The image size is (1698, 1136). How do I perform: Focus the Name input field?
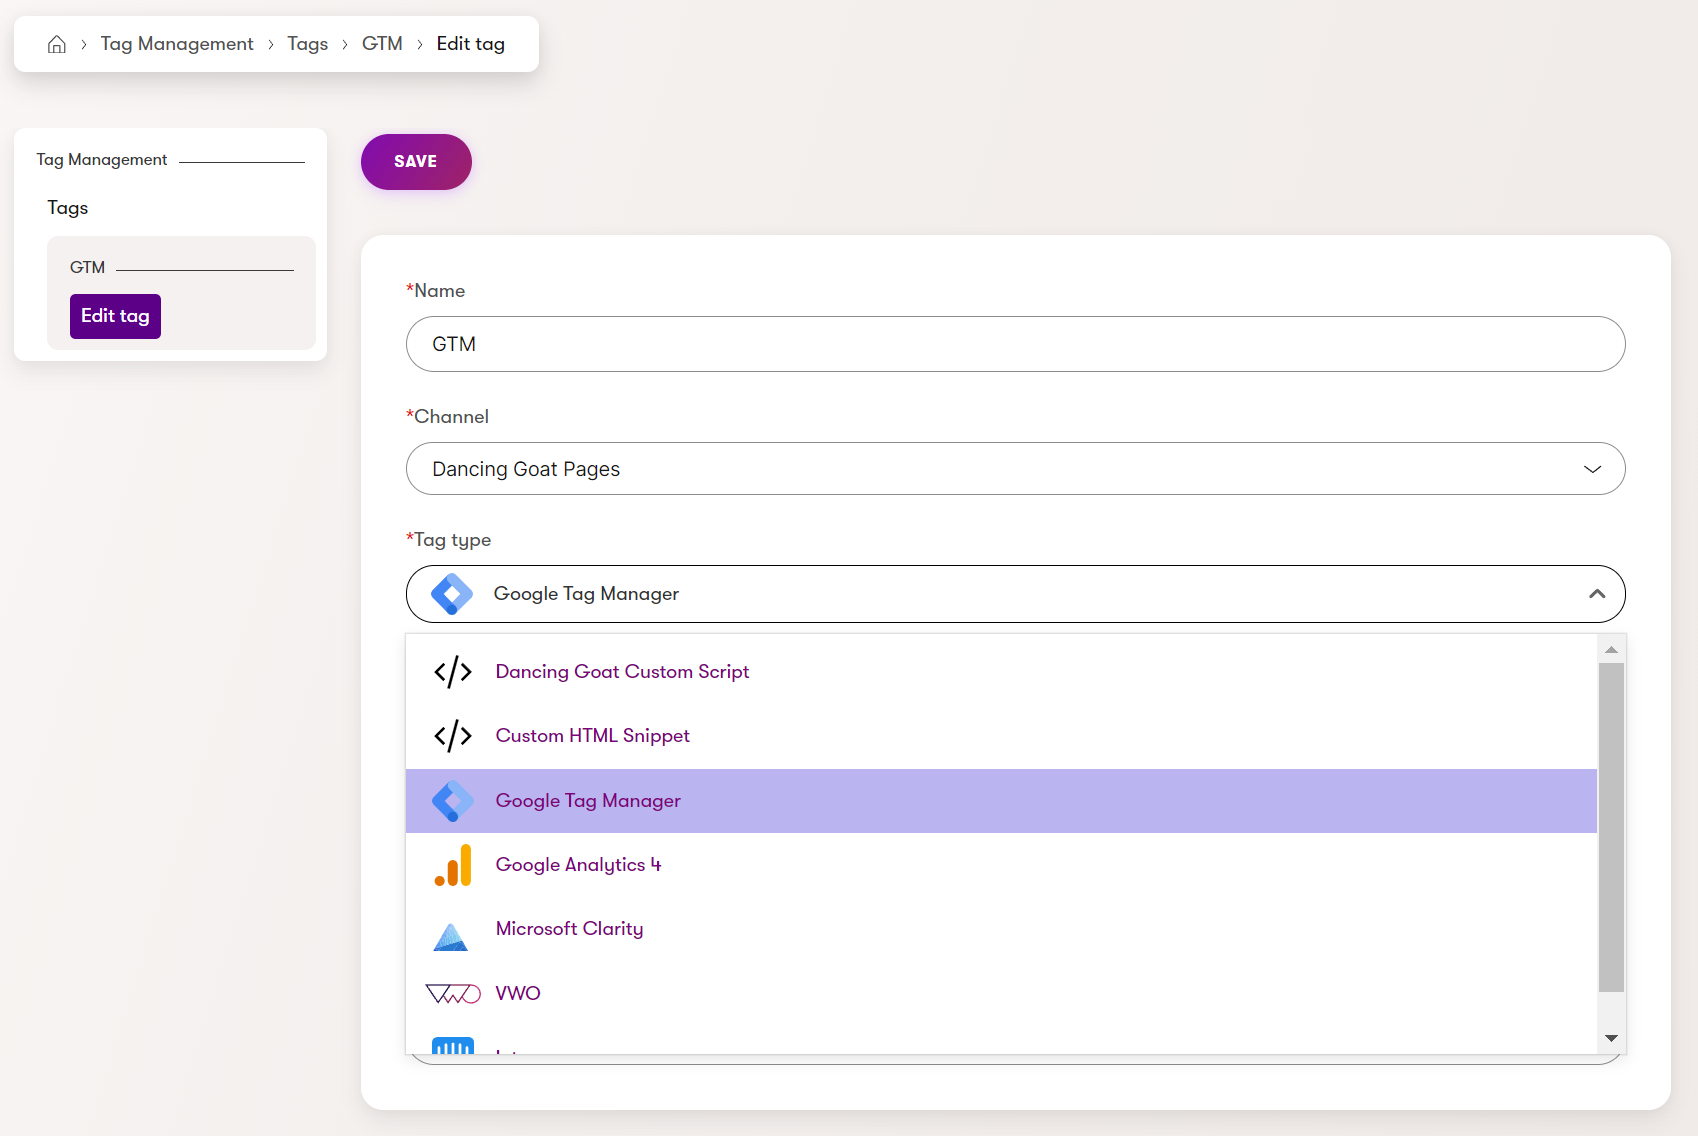click(1015, 344)
